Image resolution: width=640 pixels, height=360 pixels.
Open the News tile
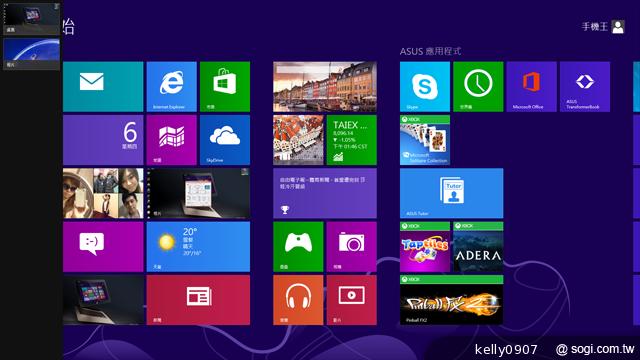coord(198,300)
